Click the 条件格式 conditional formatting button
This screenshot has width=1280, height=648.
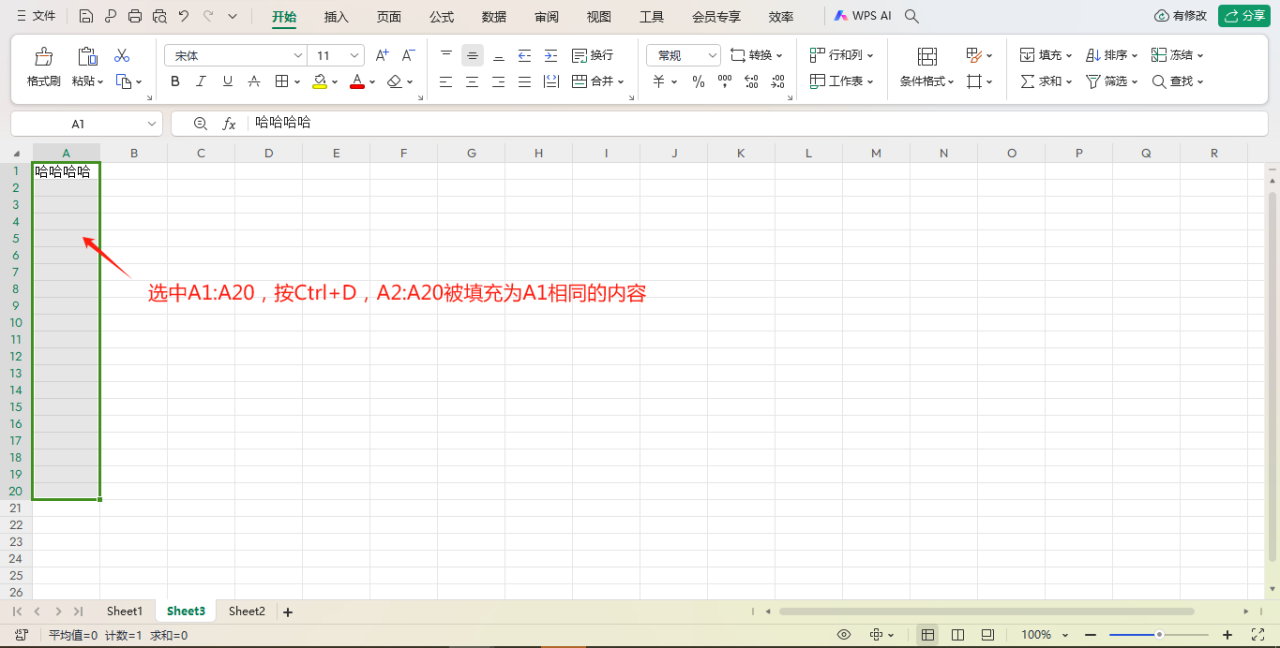[x=927, y=68]
